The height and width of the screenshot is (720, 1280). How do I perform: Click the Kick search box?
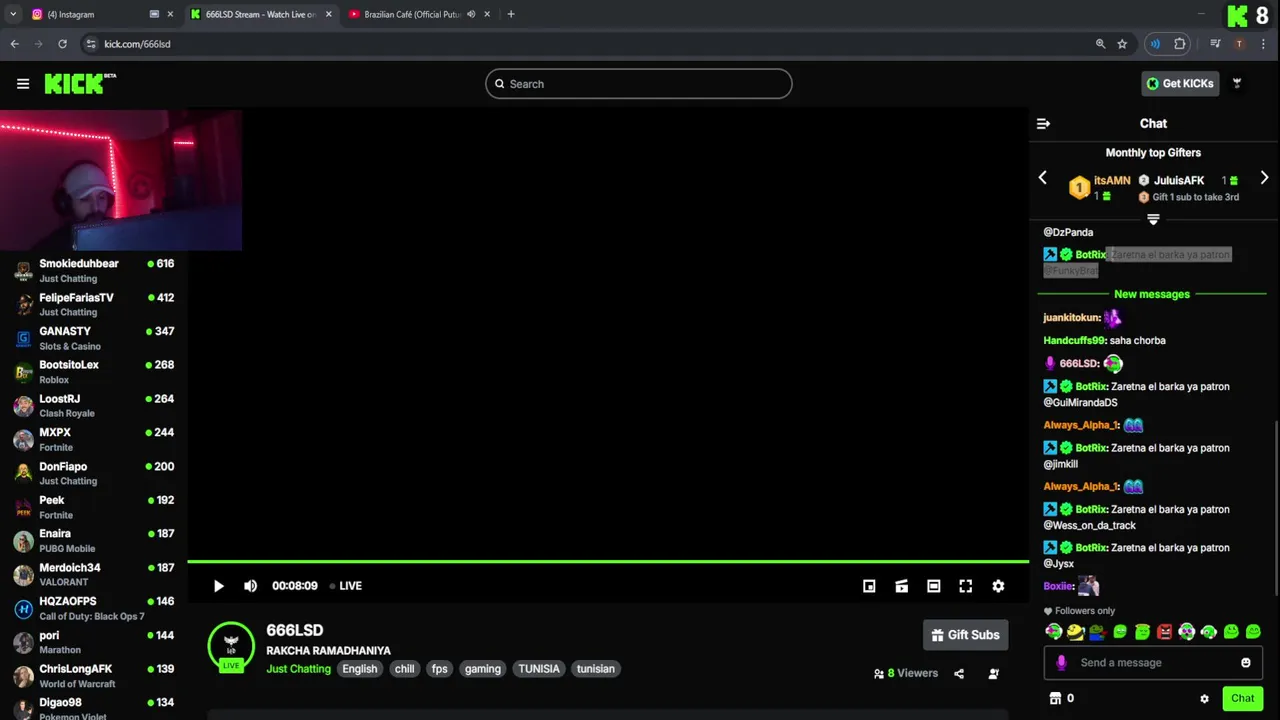pos(639,84)
